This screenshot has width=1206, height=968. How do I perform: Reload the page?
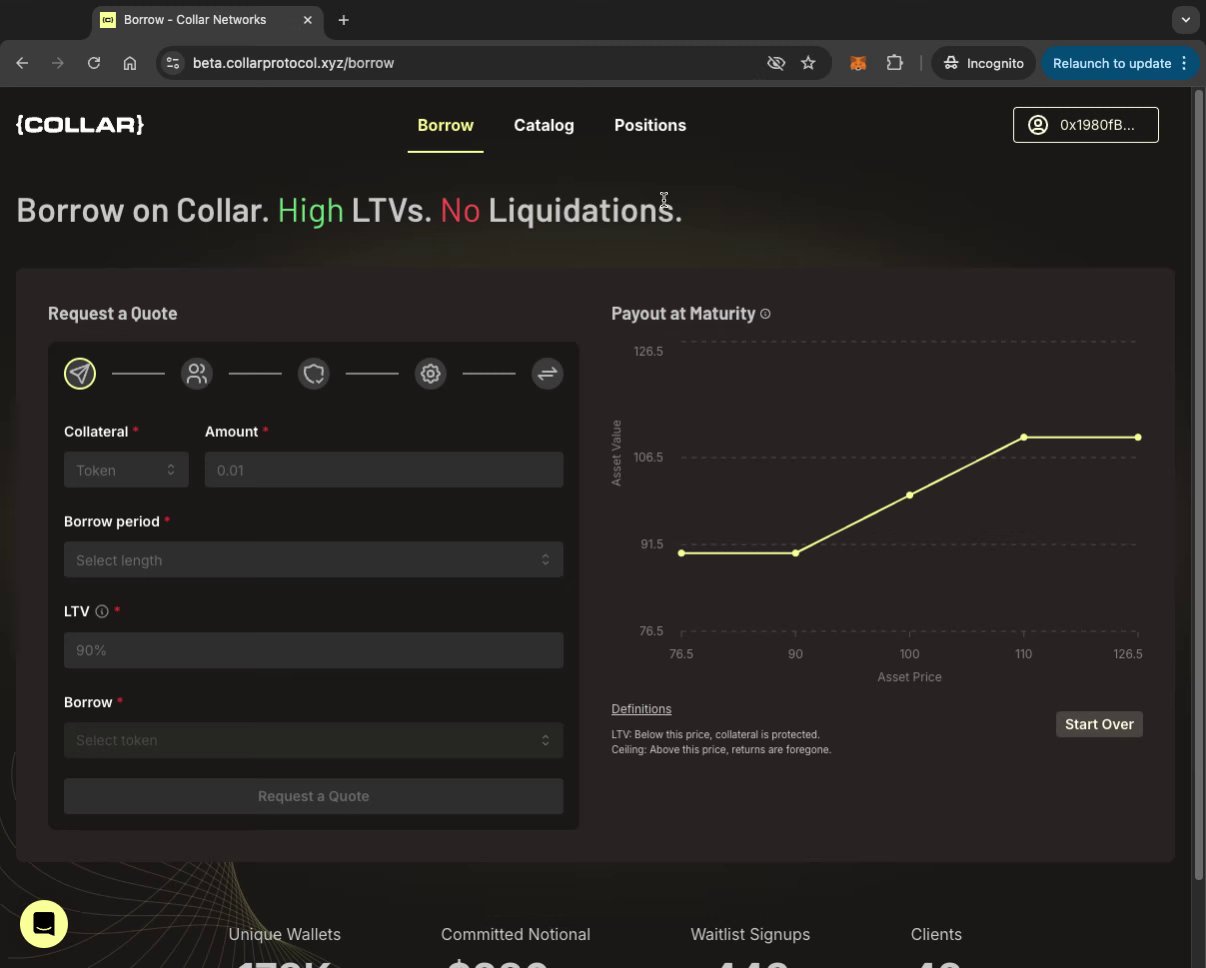(94, 63)
